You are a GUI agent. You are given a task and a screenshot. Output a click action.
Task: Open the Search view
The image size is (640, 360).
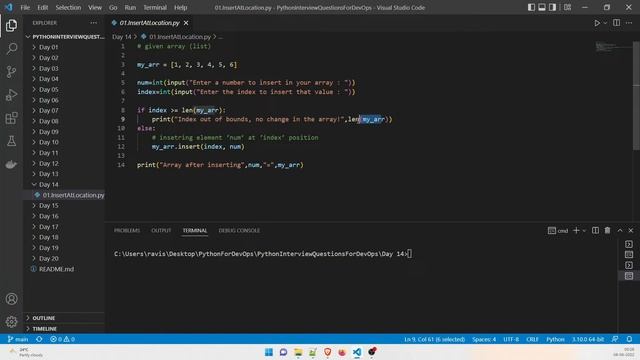(x=11, y=49)
